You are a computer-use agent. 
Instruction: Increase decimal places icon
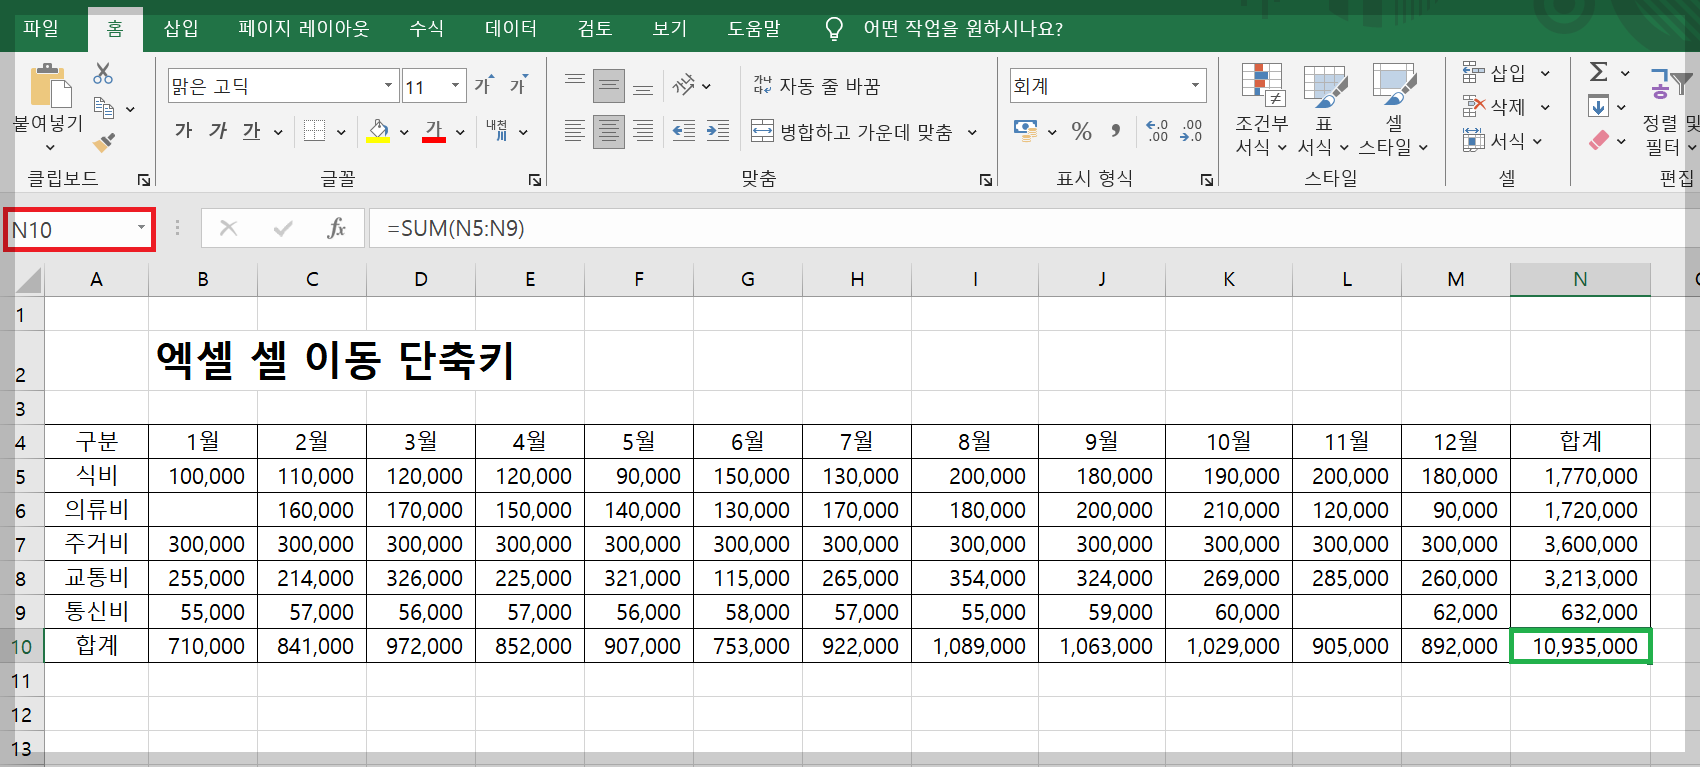click(x=1157, y=131)
